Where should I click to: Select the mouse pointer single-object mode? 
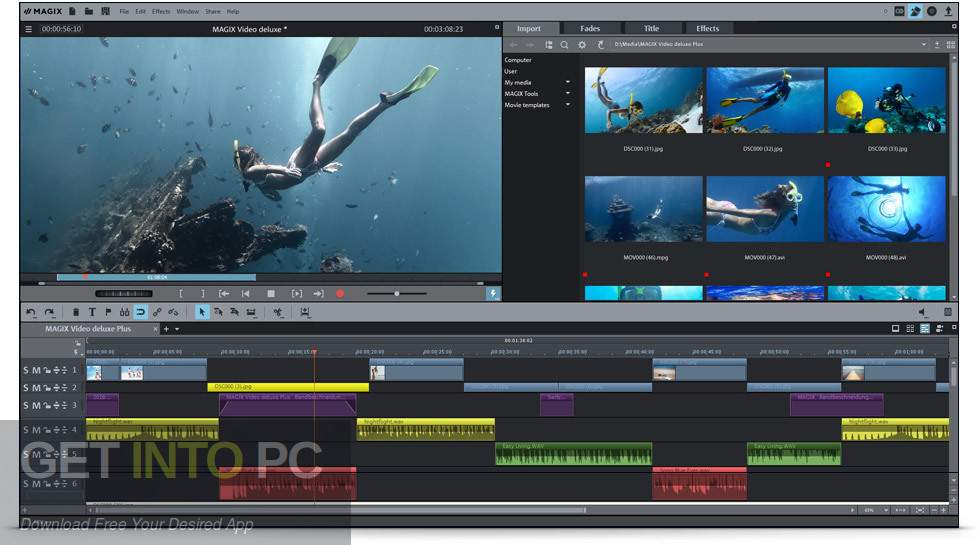click(x=201, y=312)
